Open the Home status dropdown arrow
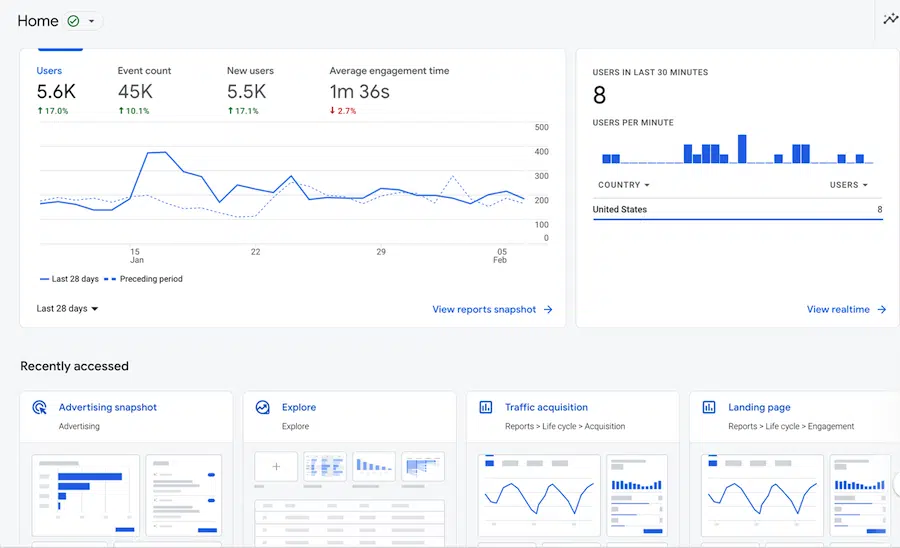 click(x=92, y=21)
